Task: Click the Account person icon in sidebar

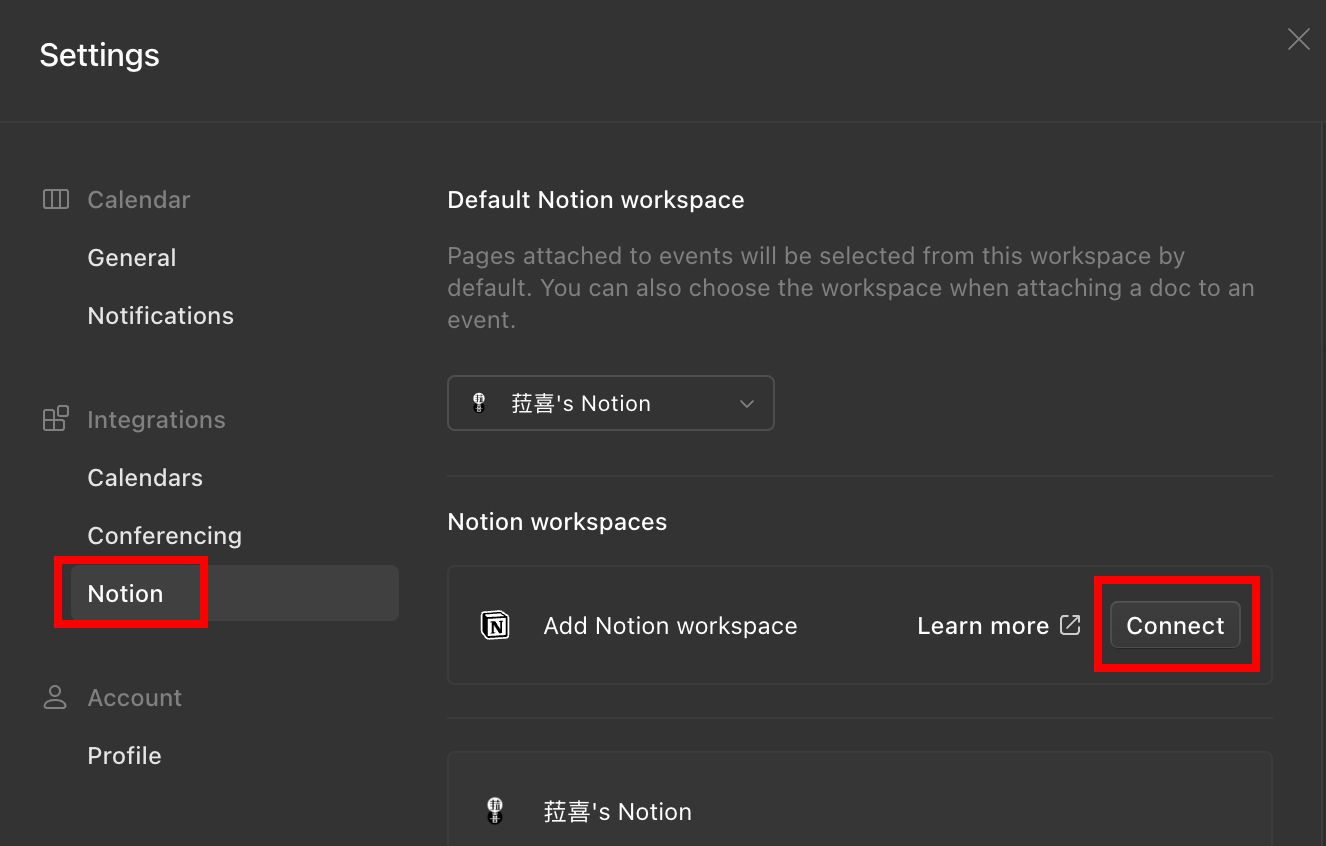Action: click(55, 697)
